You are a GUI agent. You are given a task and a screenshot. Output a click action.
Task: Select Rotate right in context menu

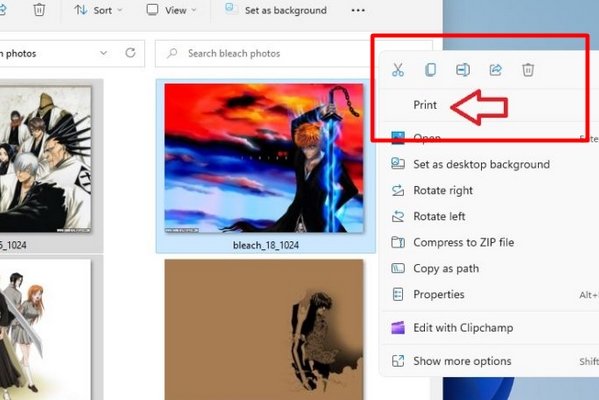tap(443, 190)
